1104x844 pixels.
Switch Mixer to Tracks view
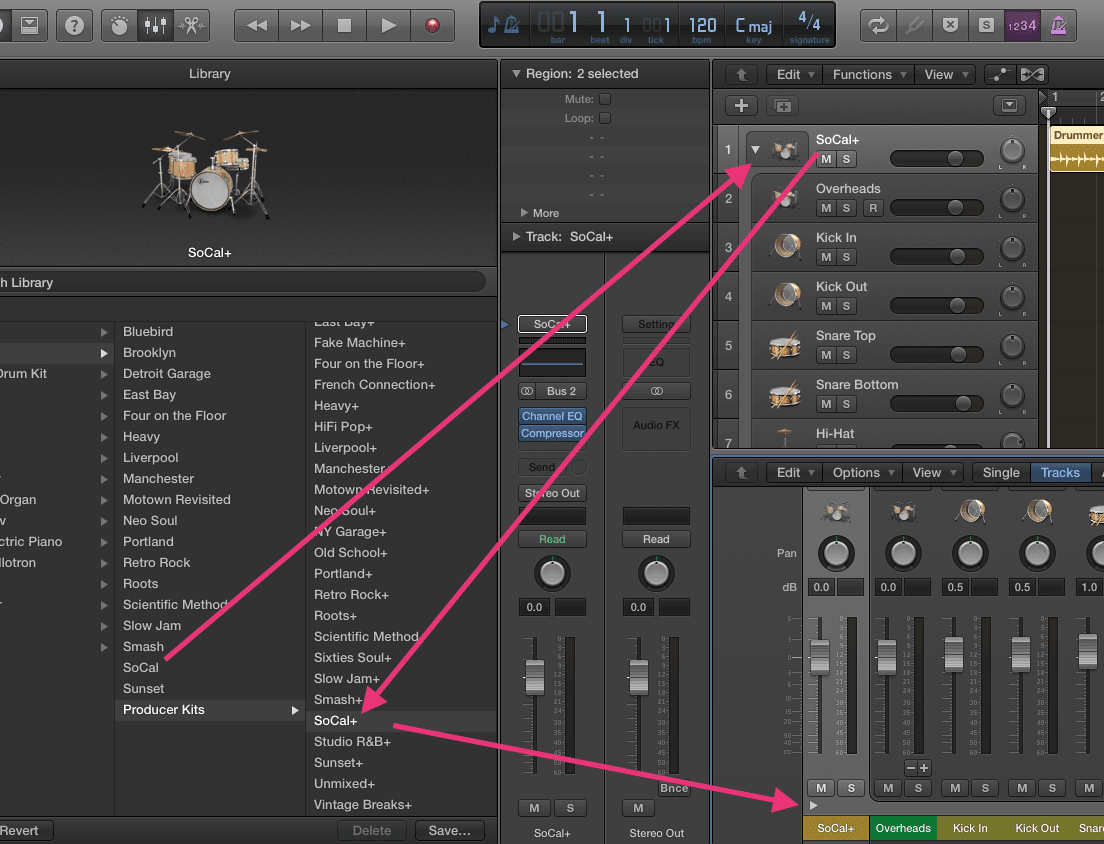point(1060,472)
